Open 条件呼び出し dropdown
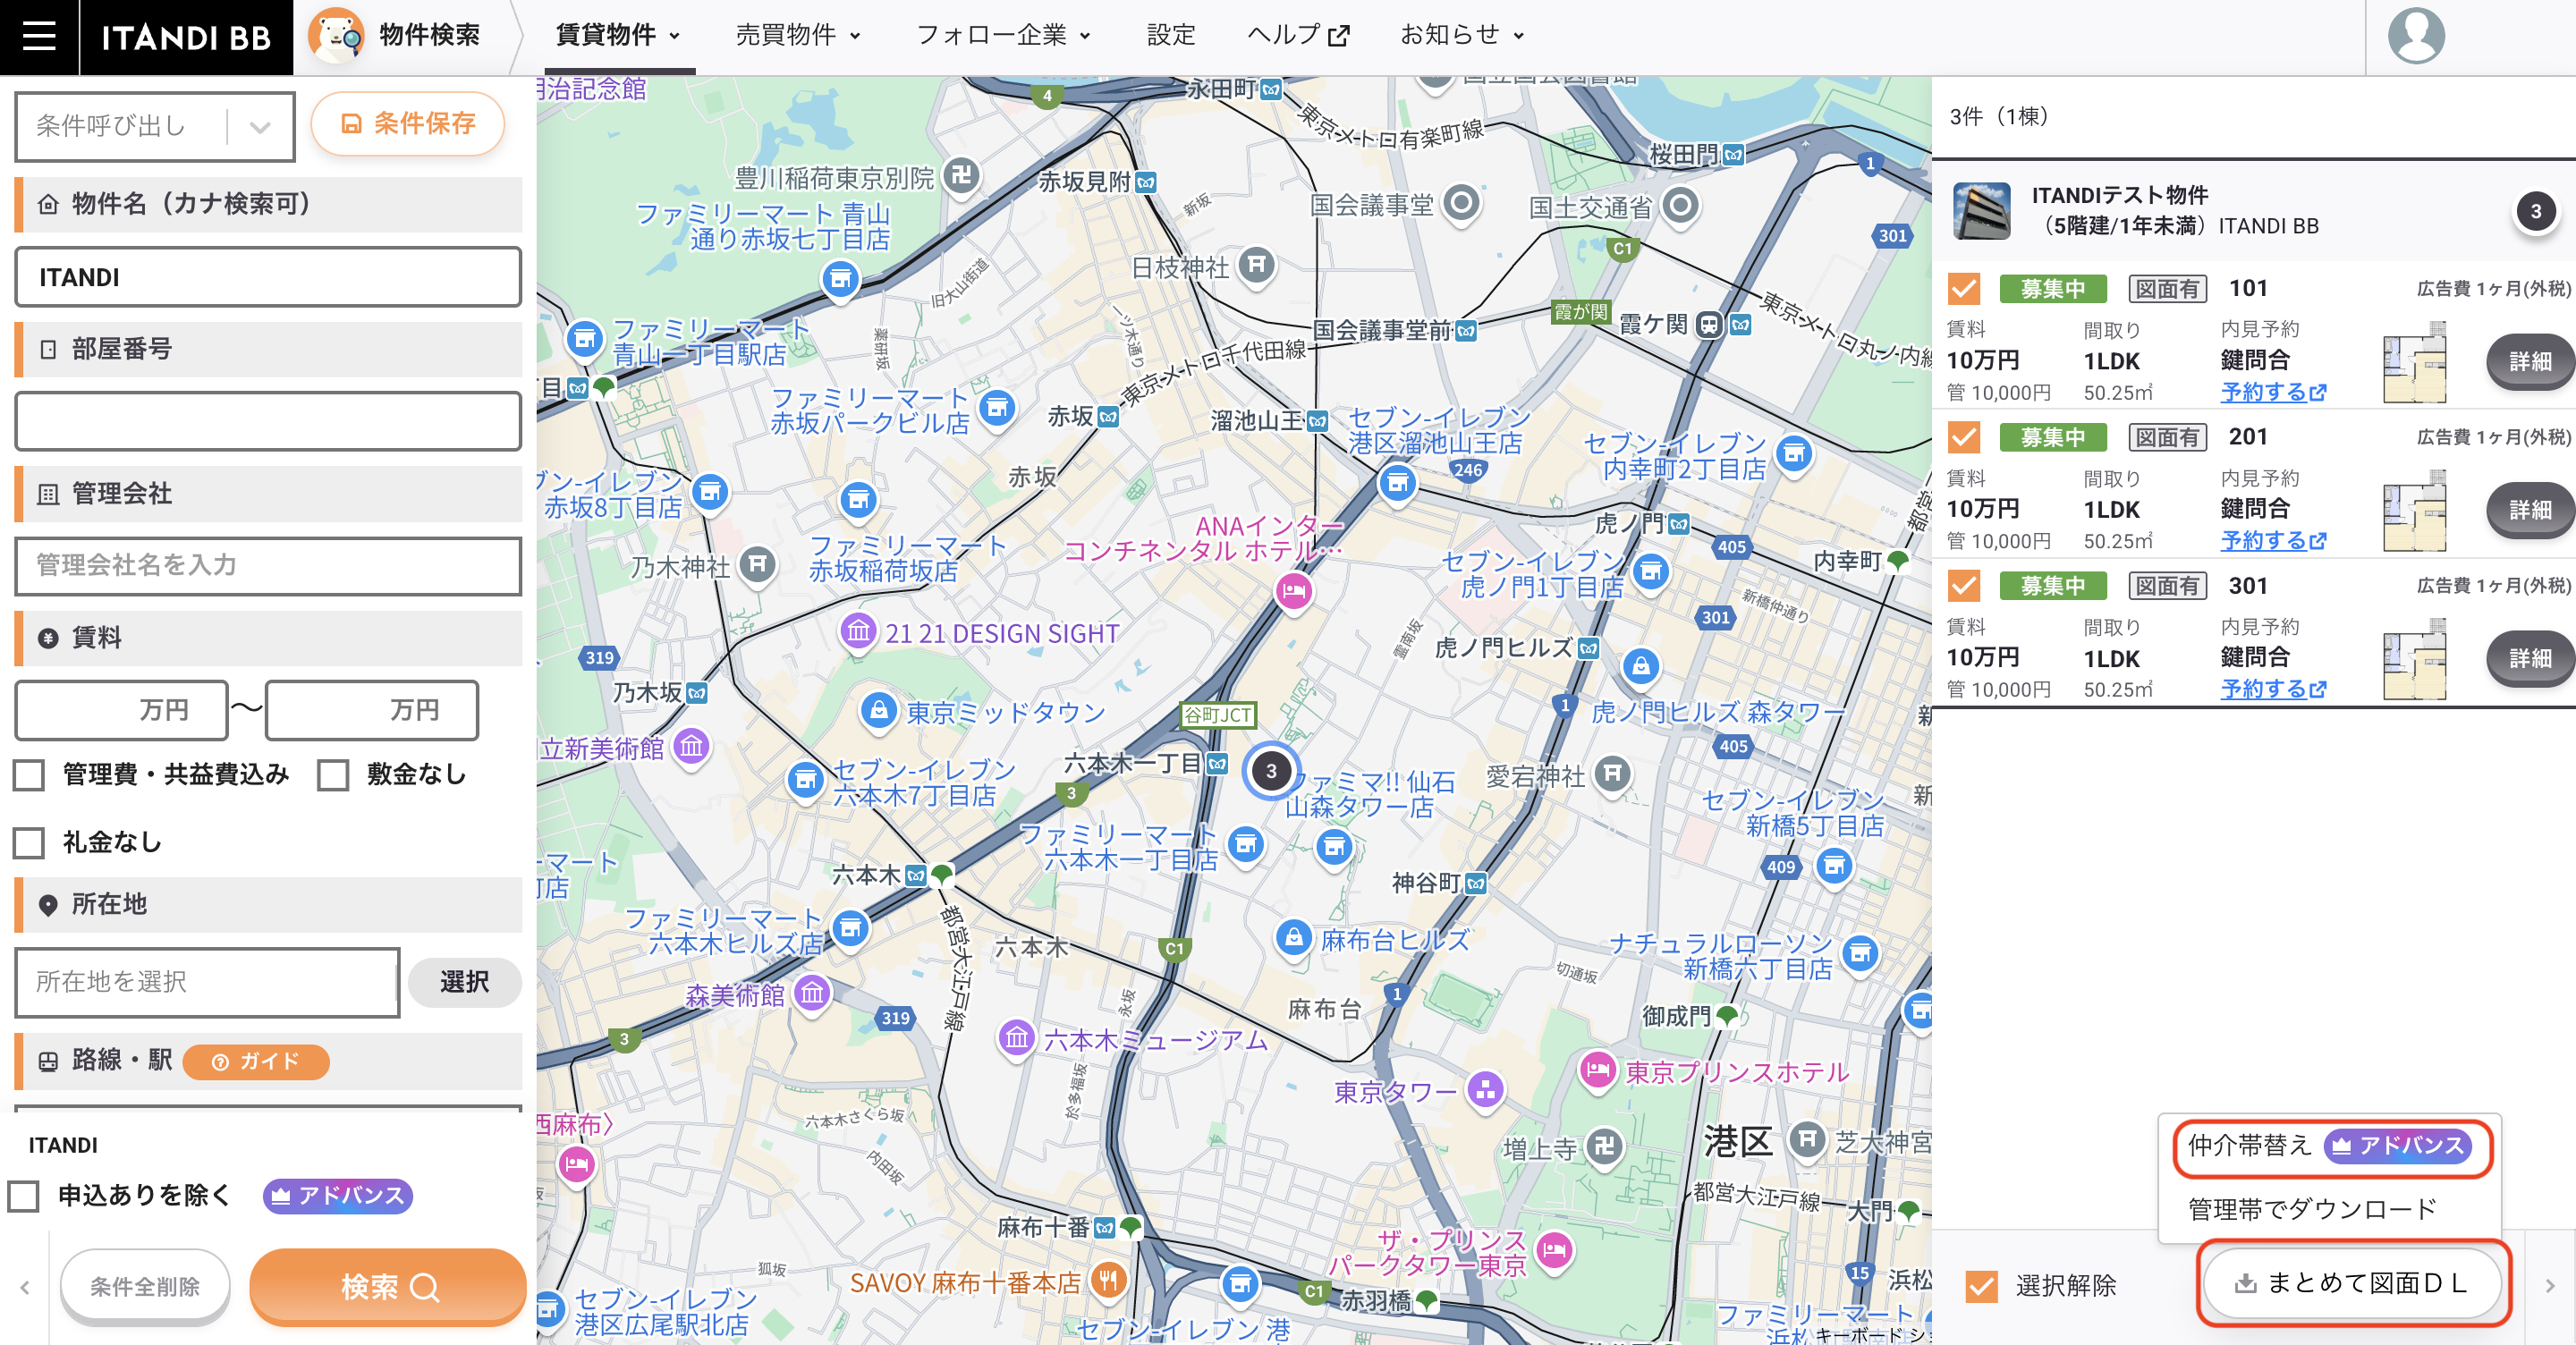The width and height of the screenshot is (2576, 1345). point(155,126)
